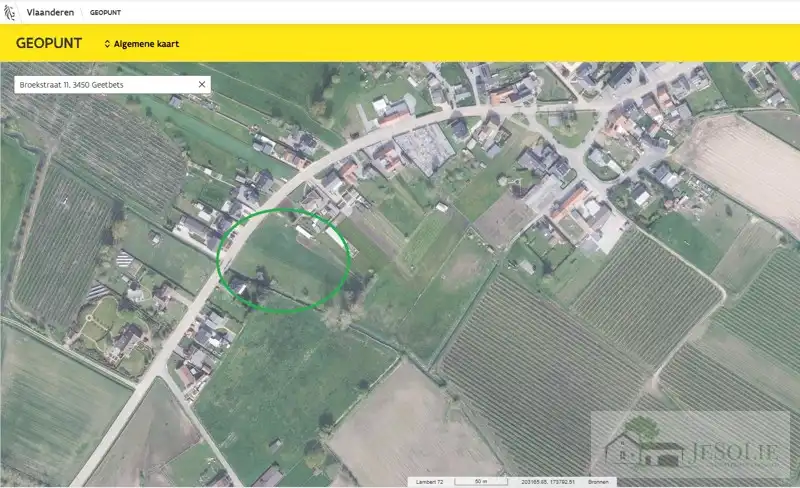This screenshot has width=800, height=488.
Task: Click the gray paved lot near top center
Action: [426, 148]
